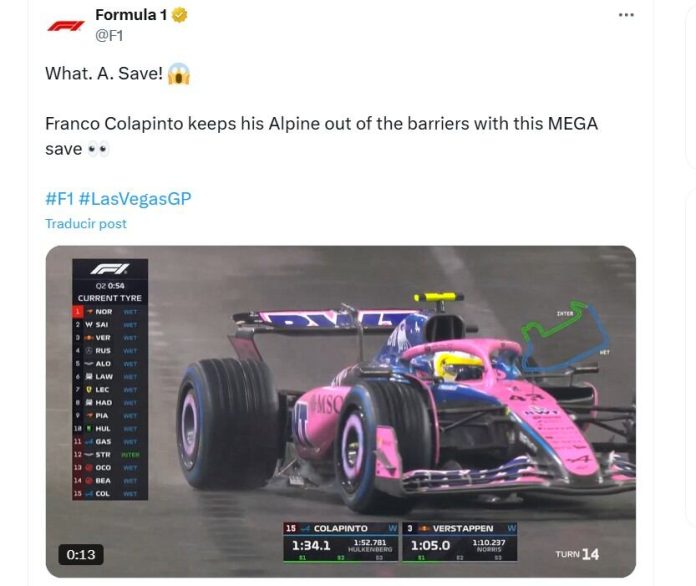The image size is (696, 586).
Task: Click the F1 logo in video overlay
Action: [110, 269]
